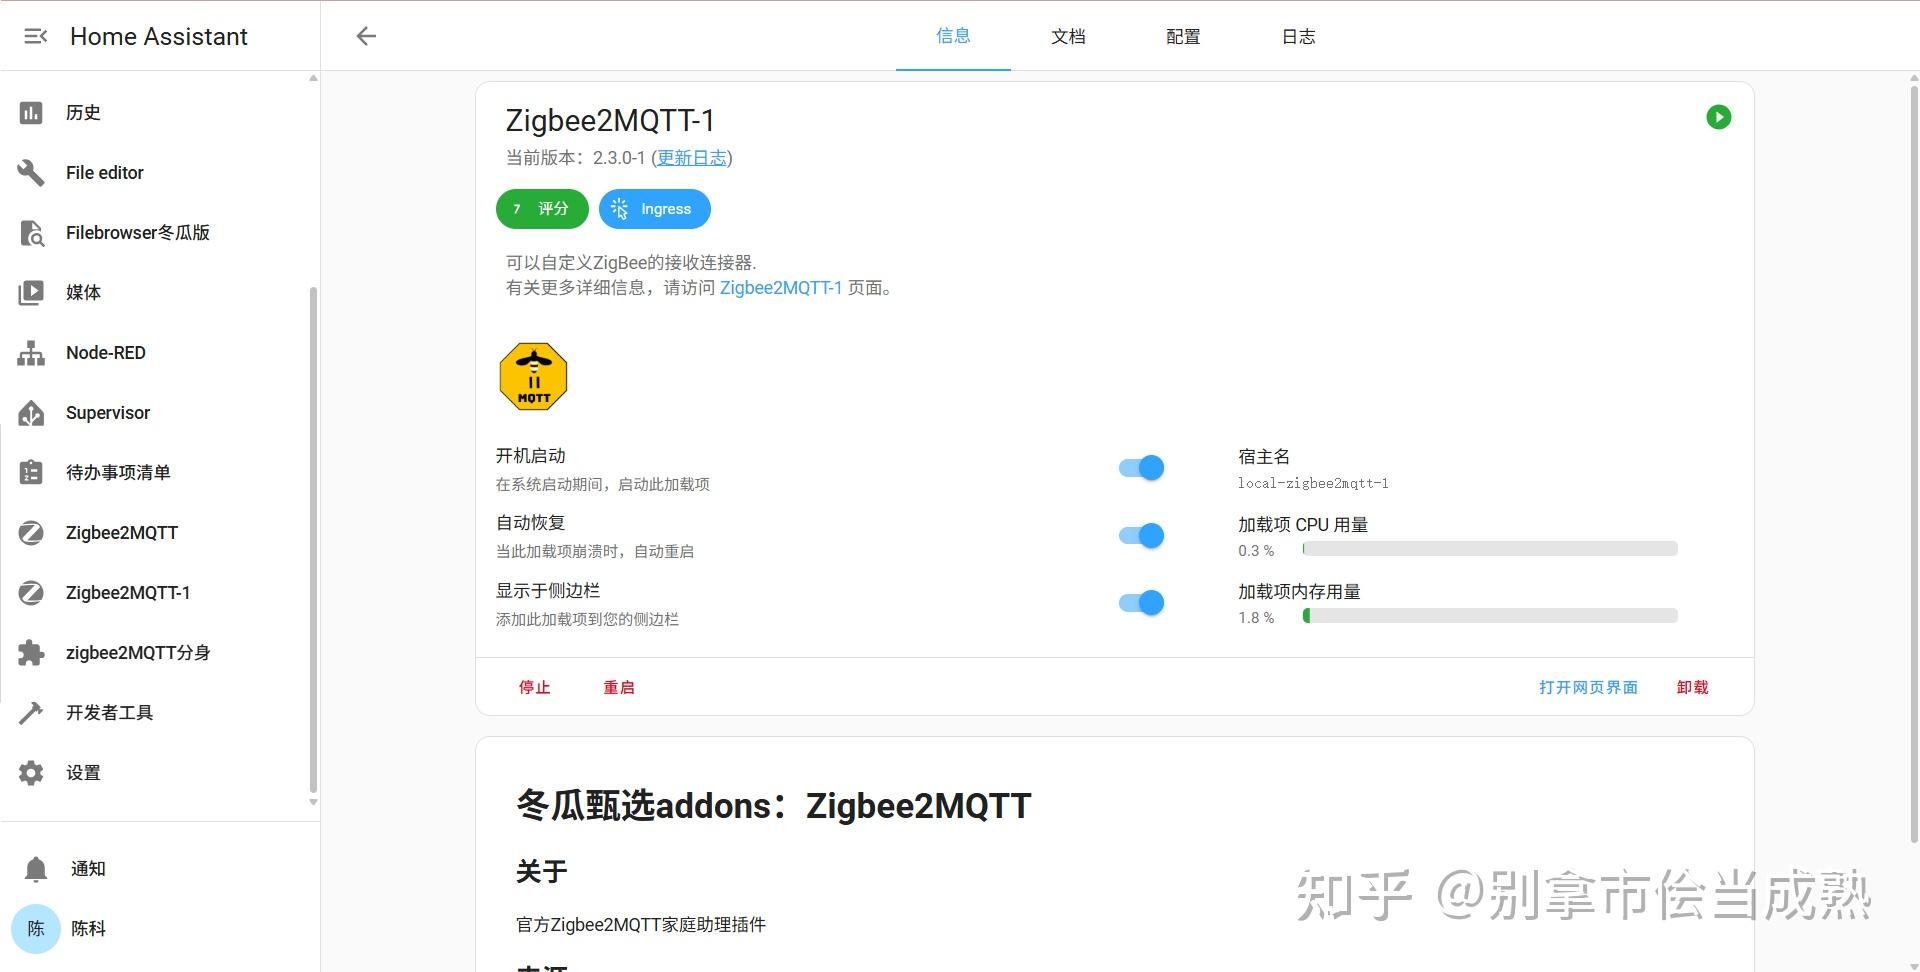Image resolution: width=1920 pixels, height=972 pixels.
Task: Collapse the sidebar with hamburger icon
Action: pyautogui.click(x=36, y=36)
